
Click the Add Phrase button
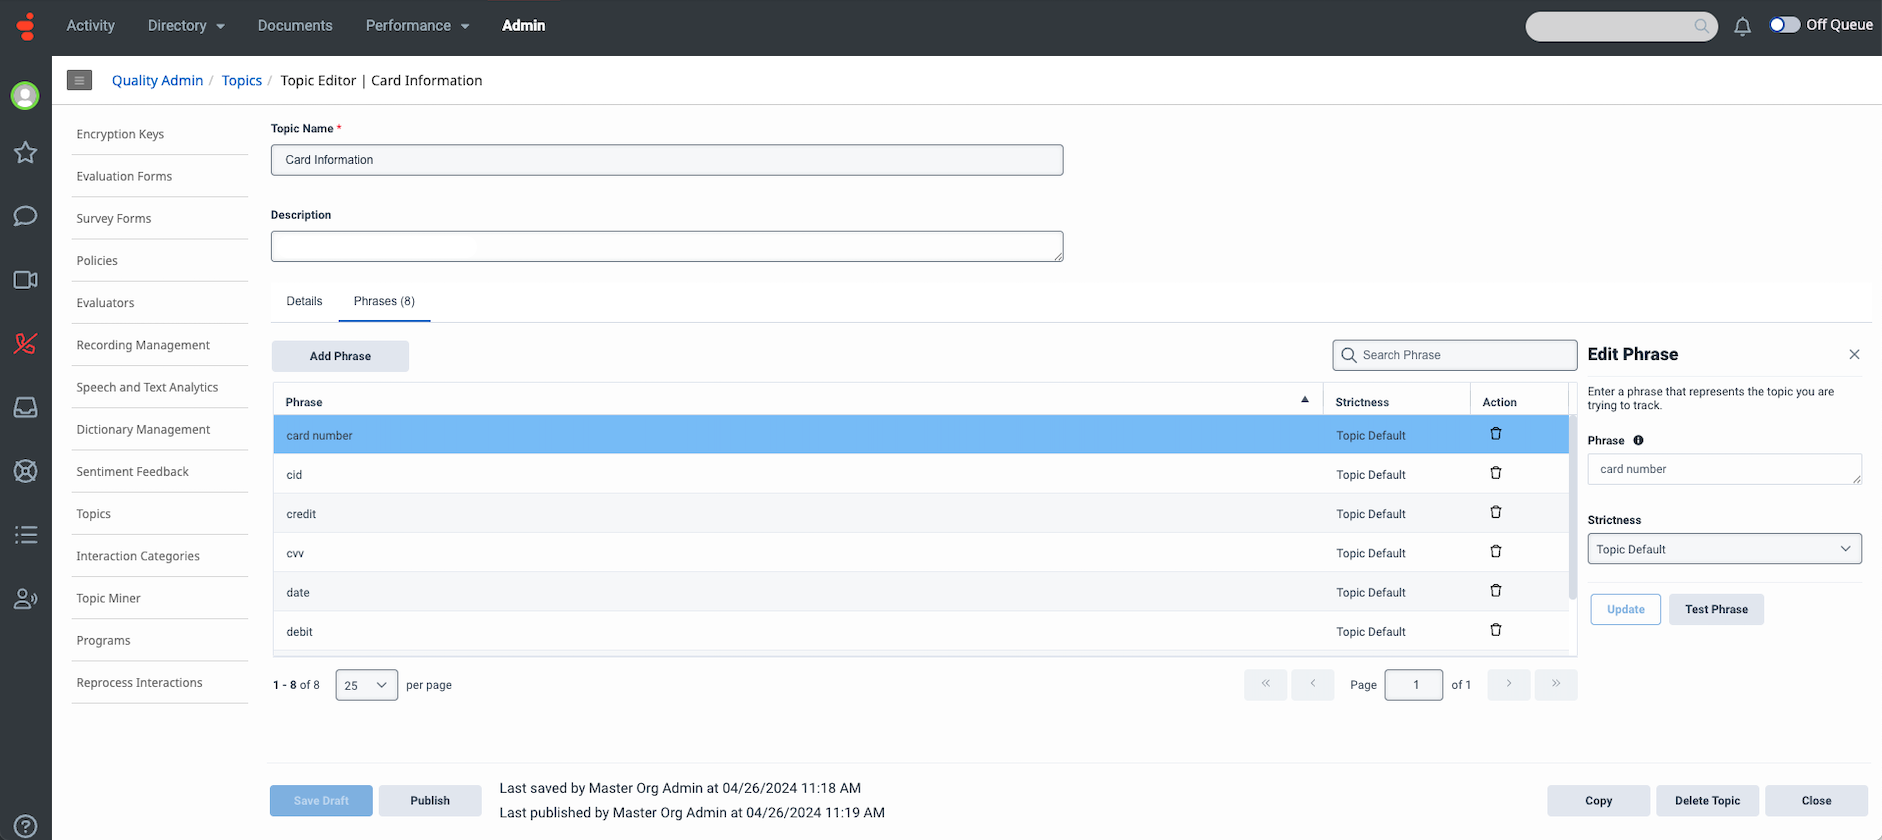[340, 356]
